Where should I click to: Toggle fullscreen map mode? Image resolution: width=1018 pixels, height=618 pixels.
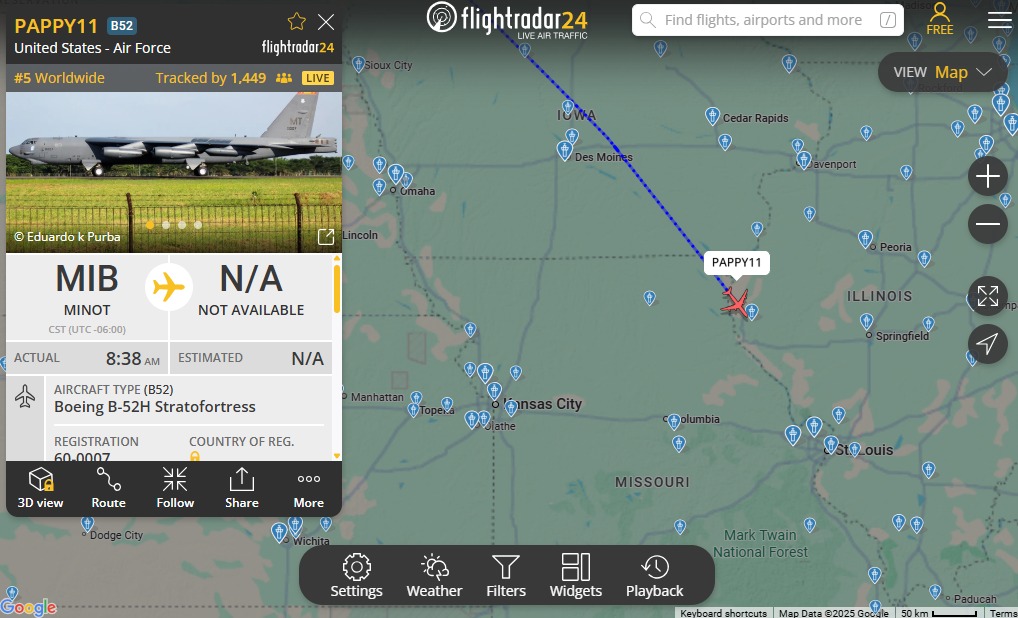[x=987, y=296]
